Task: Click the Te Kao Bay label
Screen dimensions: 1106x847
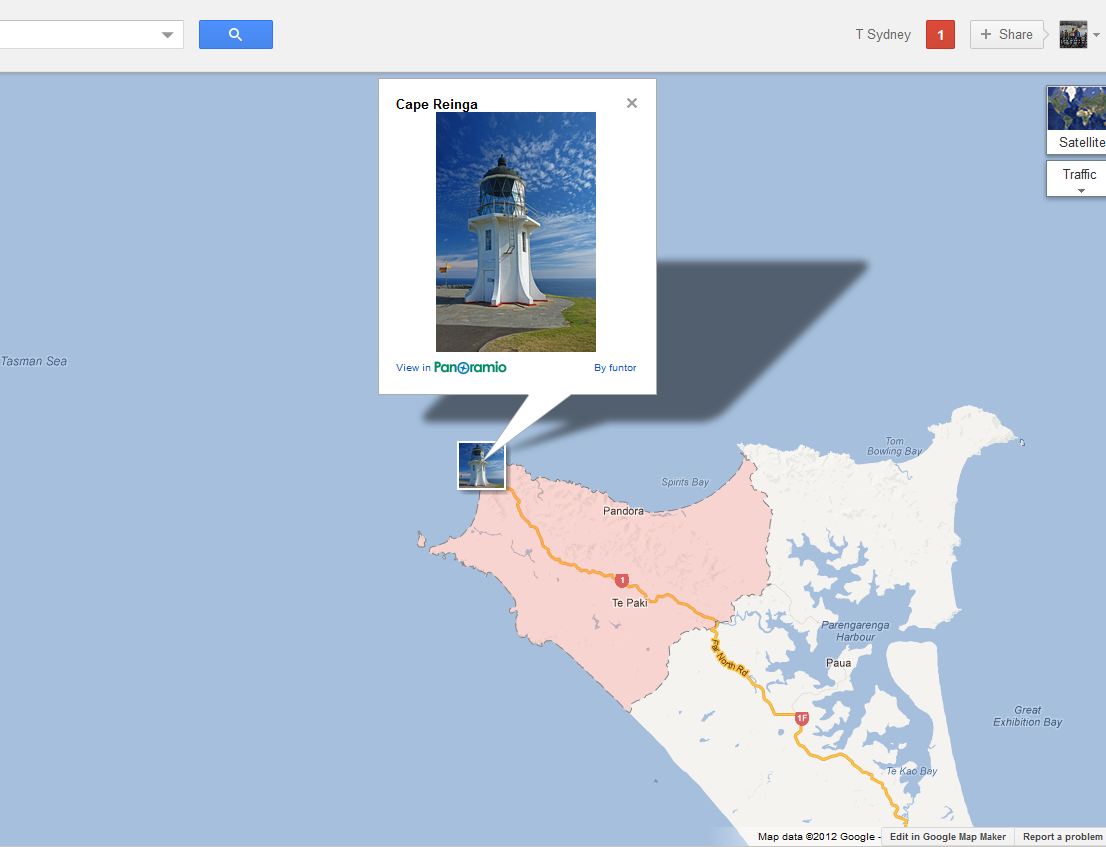Action: pos(912,771)
